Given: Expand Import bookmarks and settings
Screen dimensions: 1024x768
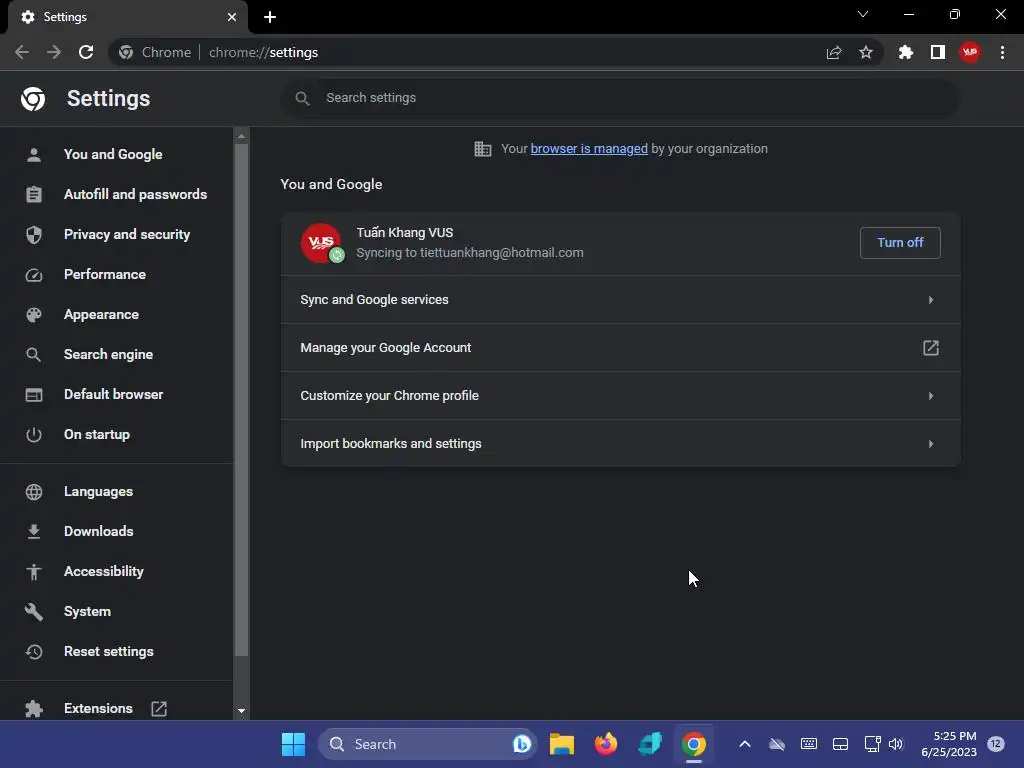Looking at the screenshot, I should (620, 443).
